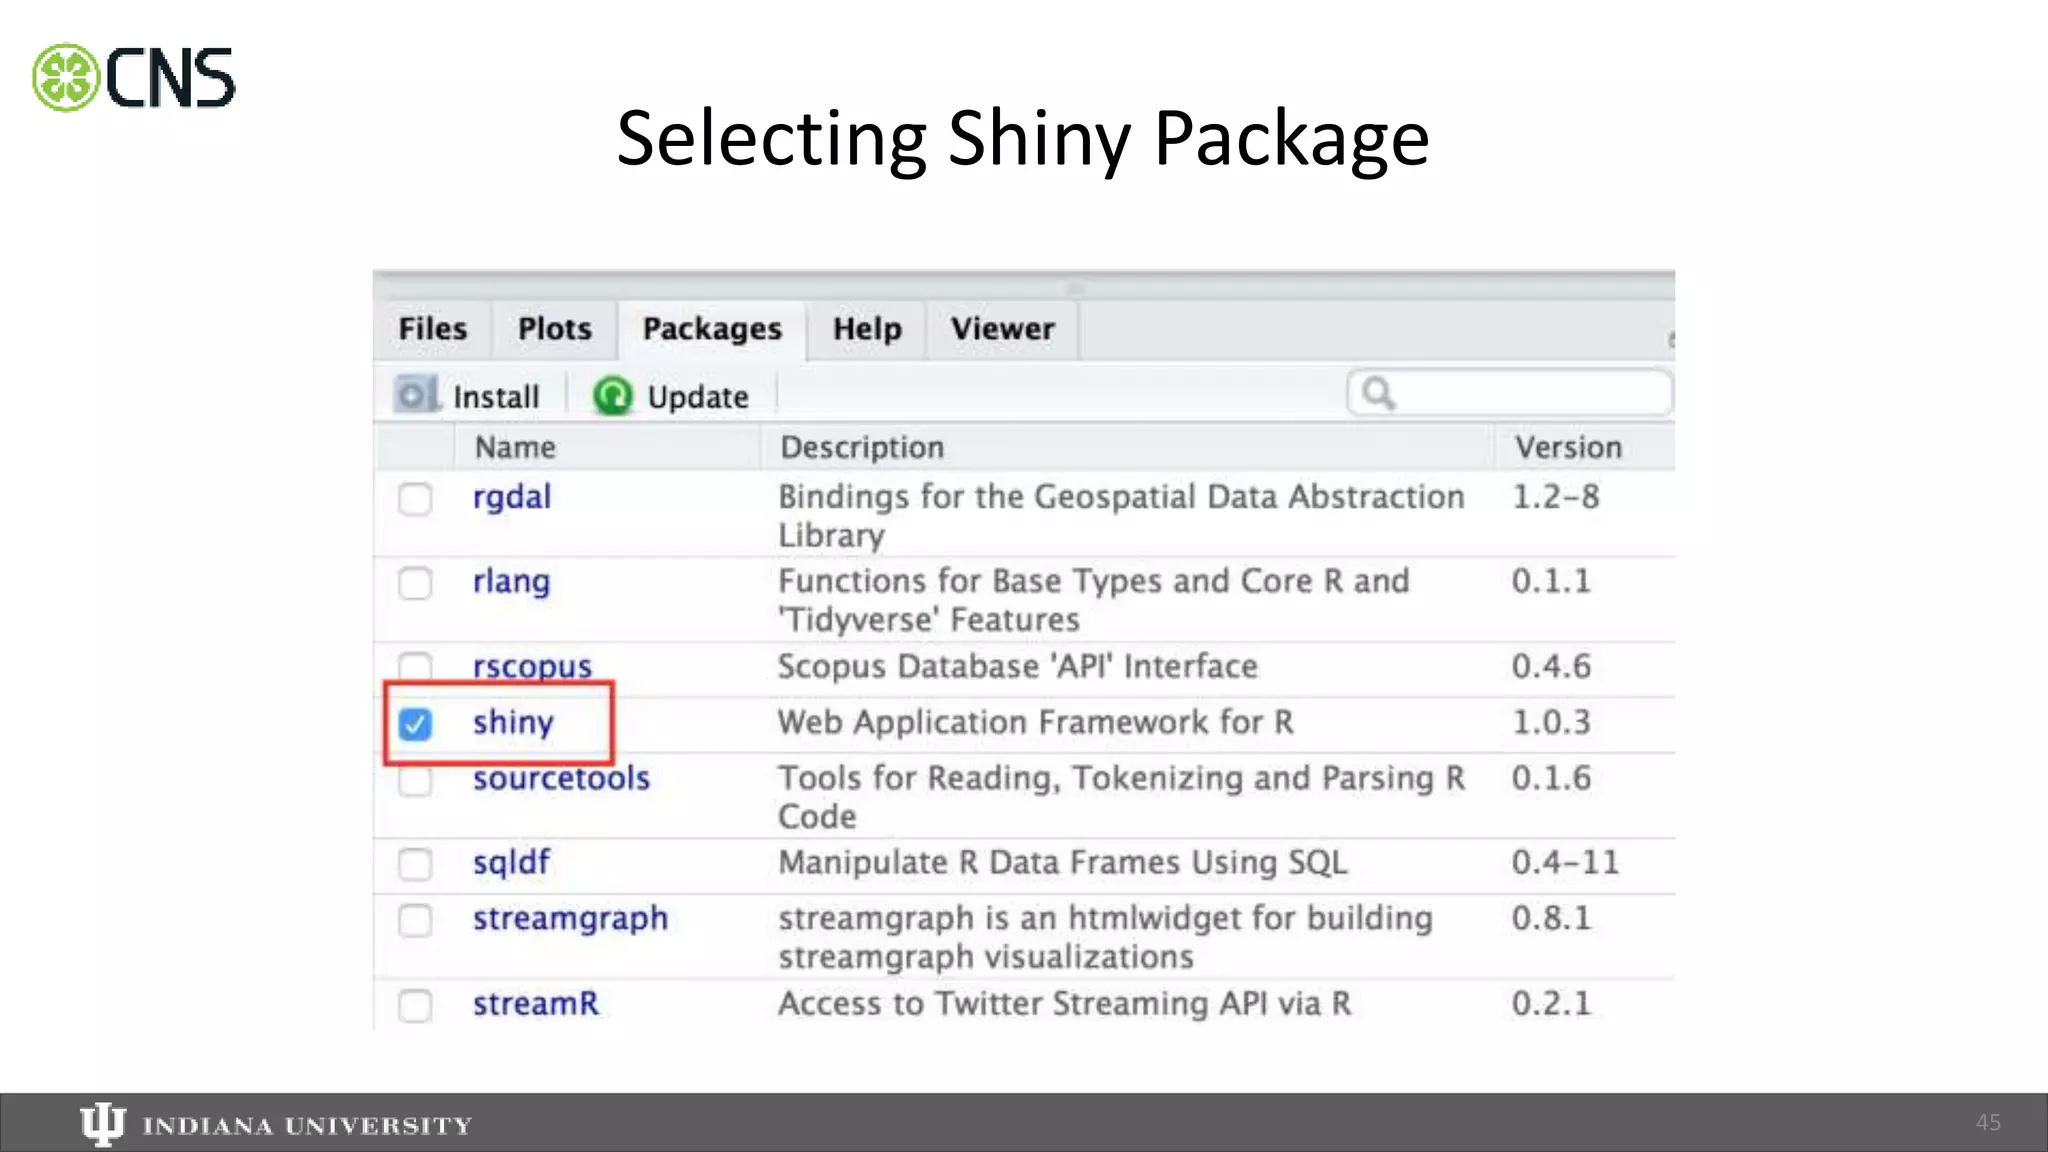Click the Update button label
Image resolution: width=2048 pixels, height=1152 pixels.
pyautogui.click(x=698, y=397)
